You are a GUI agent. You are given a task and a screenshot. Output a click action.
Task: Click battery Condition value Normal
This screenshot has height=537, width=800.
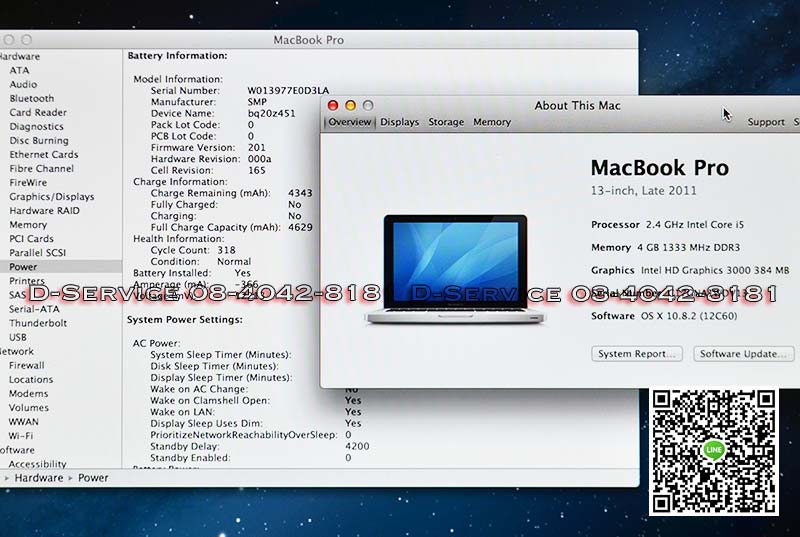tap(234, 262)
